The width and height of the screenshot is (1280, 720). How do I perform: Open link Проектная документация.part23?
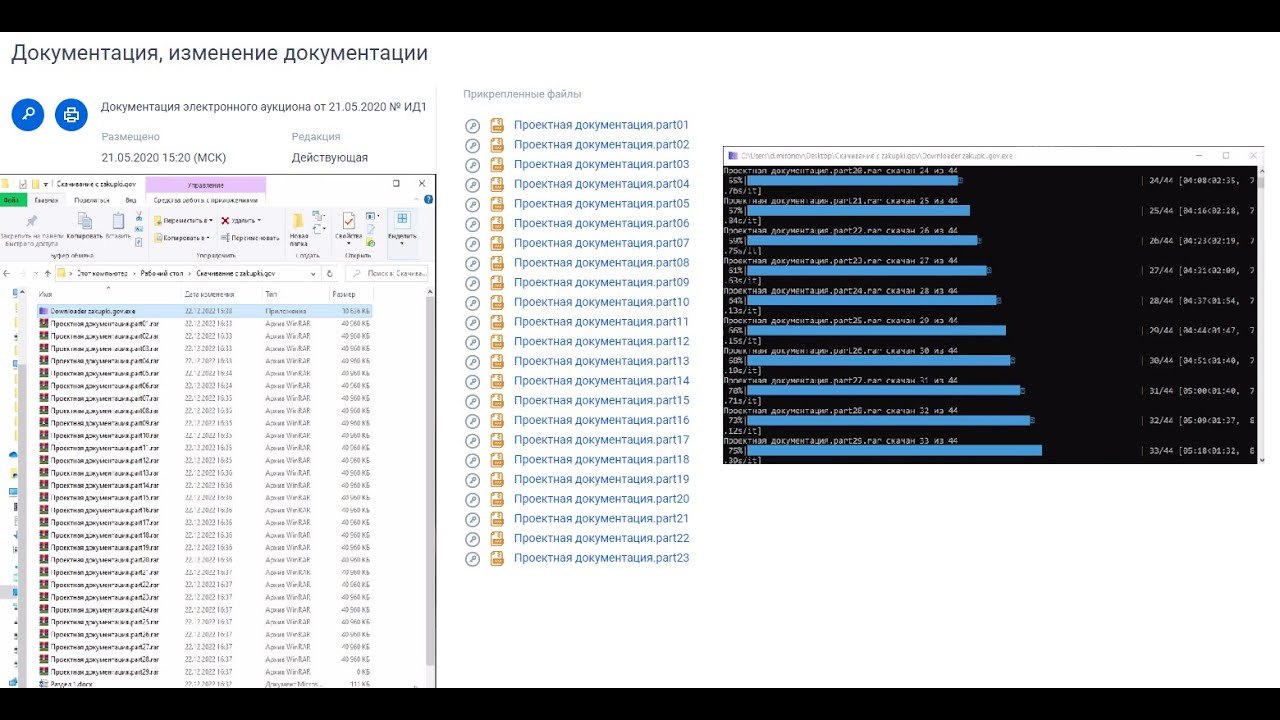(601, 558)
